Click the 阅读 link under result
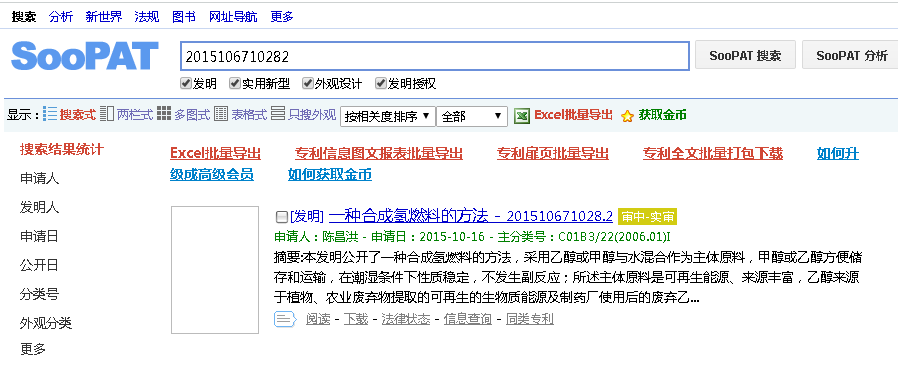This screenshot has width=898, height=369. click(x=318, y=319)
